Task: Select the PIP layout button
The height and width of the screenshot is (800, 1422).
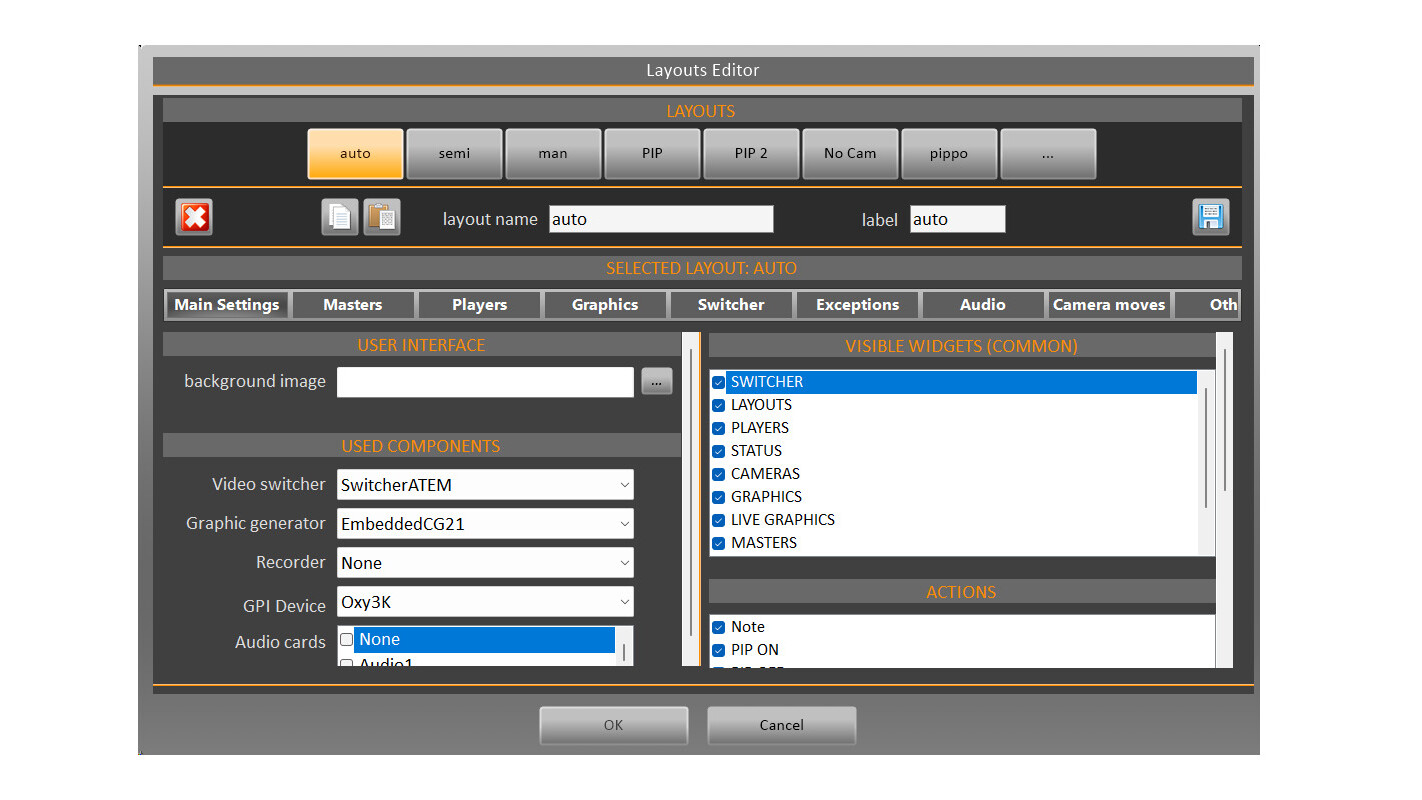Action: 652,154
